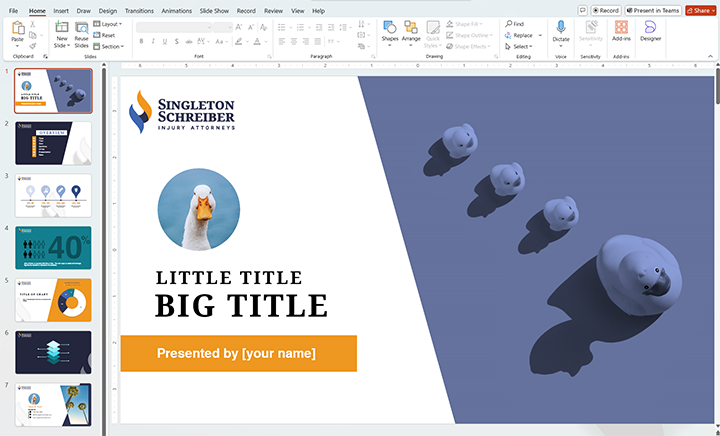
Task: Click the Present in Teams button
Action: 654,10
